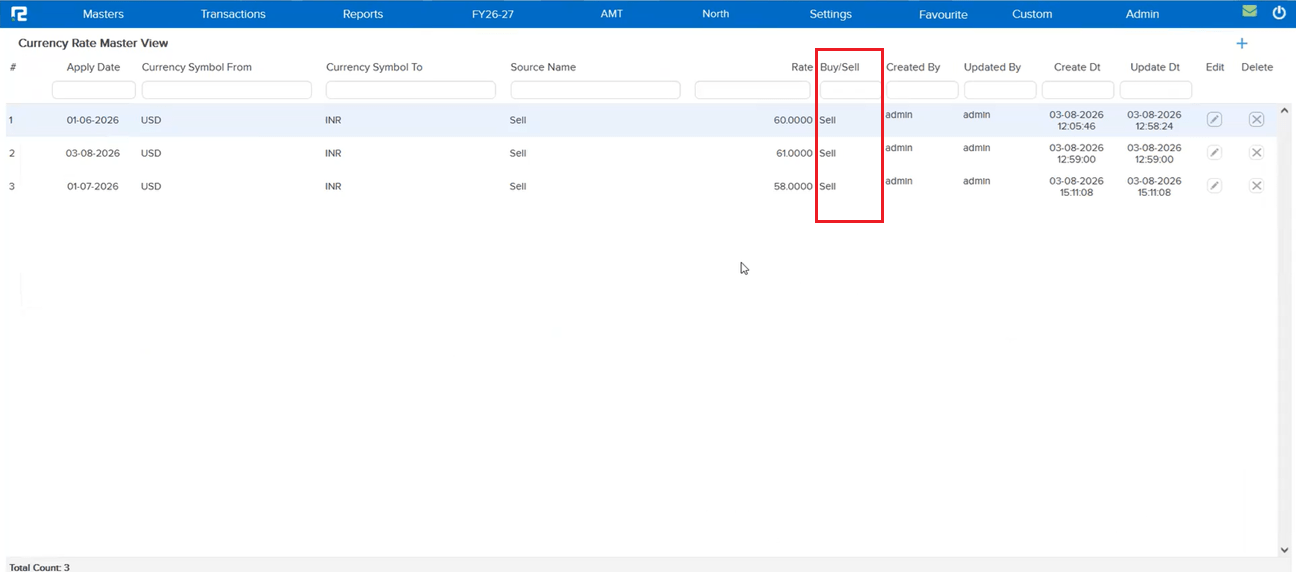This screenshot has height=572, width=1296.
Task: Click the Update Dt 03-08-2026 12:58:24 cell
Action: (1155, 120)
